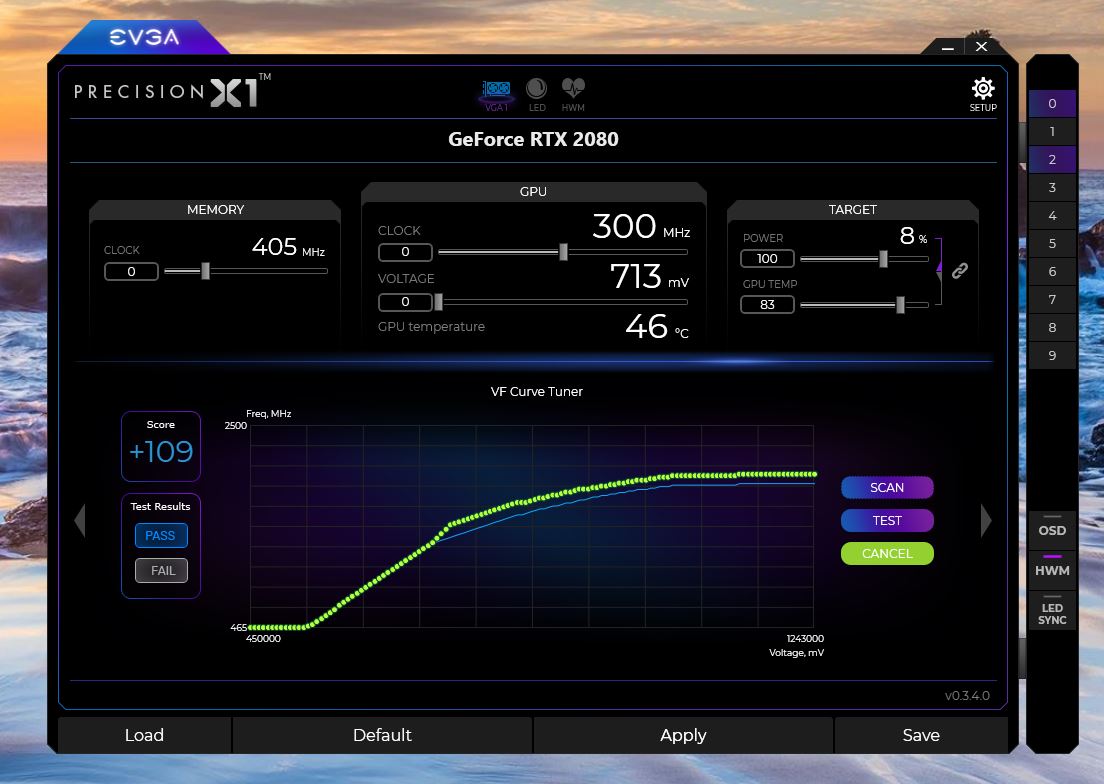Image resolution: width=1104 pixels, height=784 pixels.
Task: Open the LED control icon
Action: [x=537, y=95]
